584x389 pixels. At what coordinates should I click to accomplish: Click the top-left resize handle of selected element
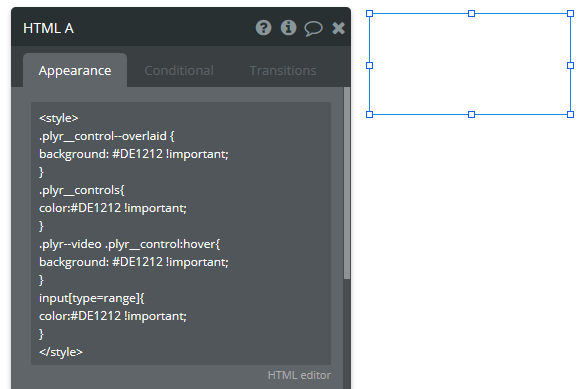(x=369, y=14)
